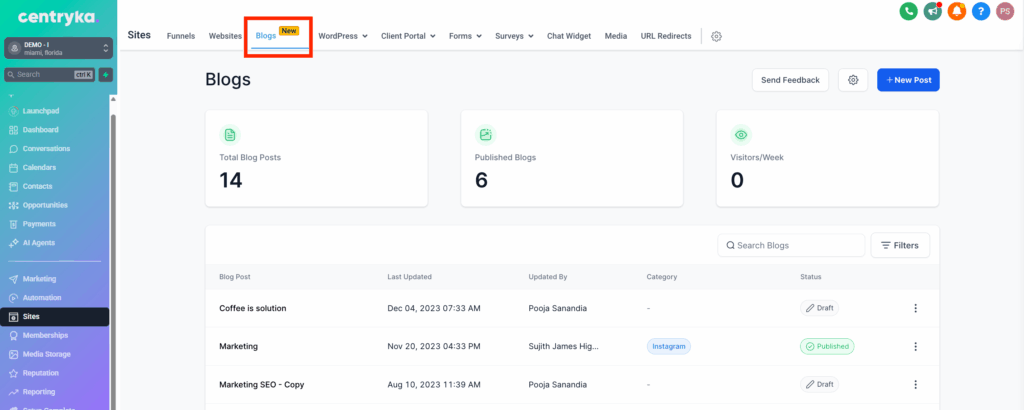Screen dimensions: 1024x410
Task: Open the URL Redirects tab
Action: 665,36
